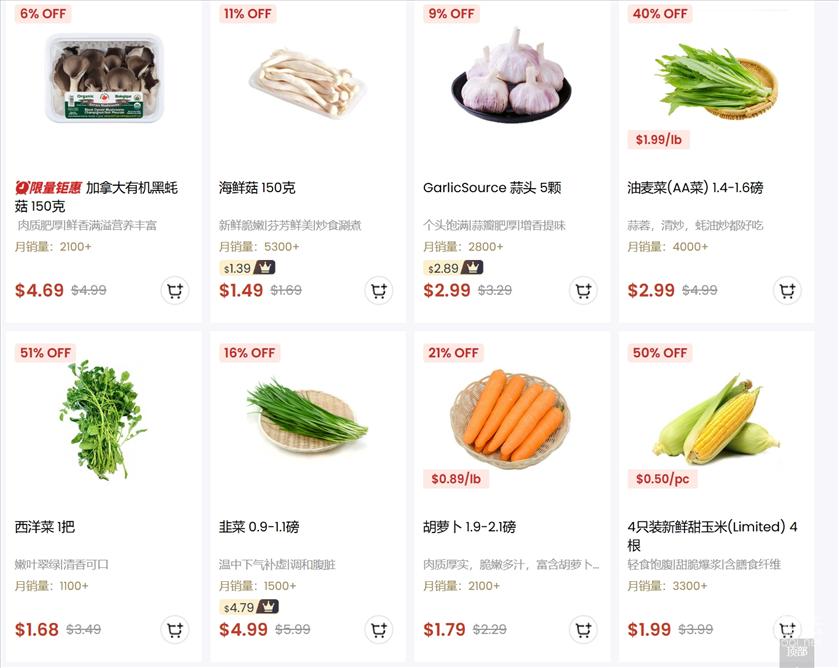Viewport: 839px width, 668px height.
Task: Open the GarlicSource 蒜头 5颗 title link
Action: (x=492, y=188)
